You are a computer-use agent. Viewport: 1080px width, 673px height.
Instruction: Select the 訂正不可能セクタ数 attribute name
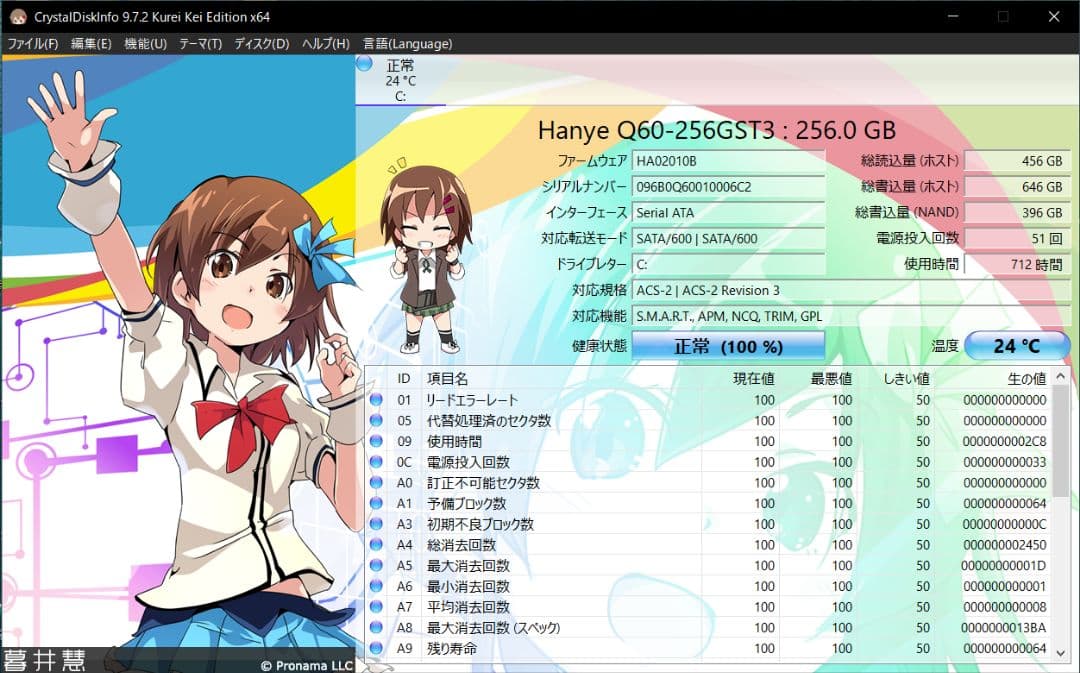click(x=484, y=483)
